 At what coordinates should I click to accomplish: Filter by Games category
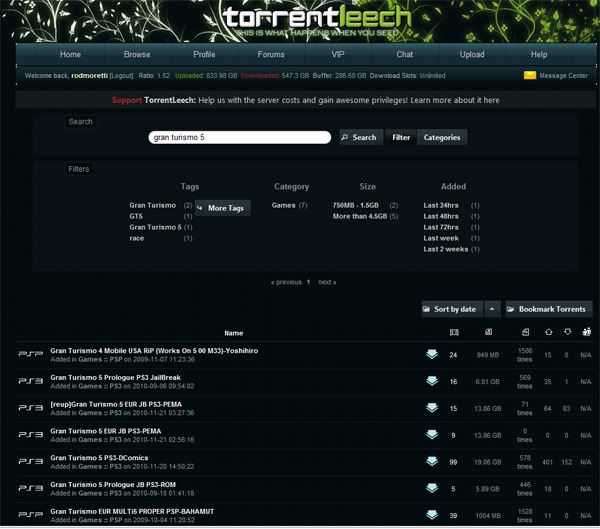point(284,205)
